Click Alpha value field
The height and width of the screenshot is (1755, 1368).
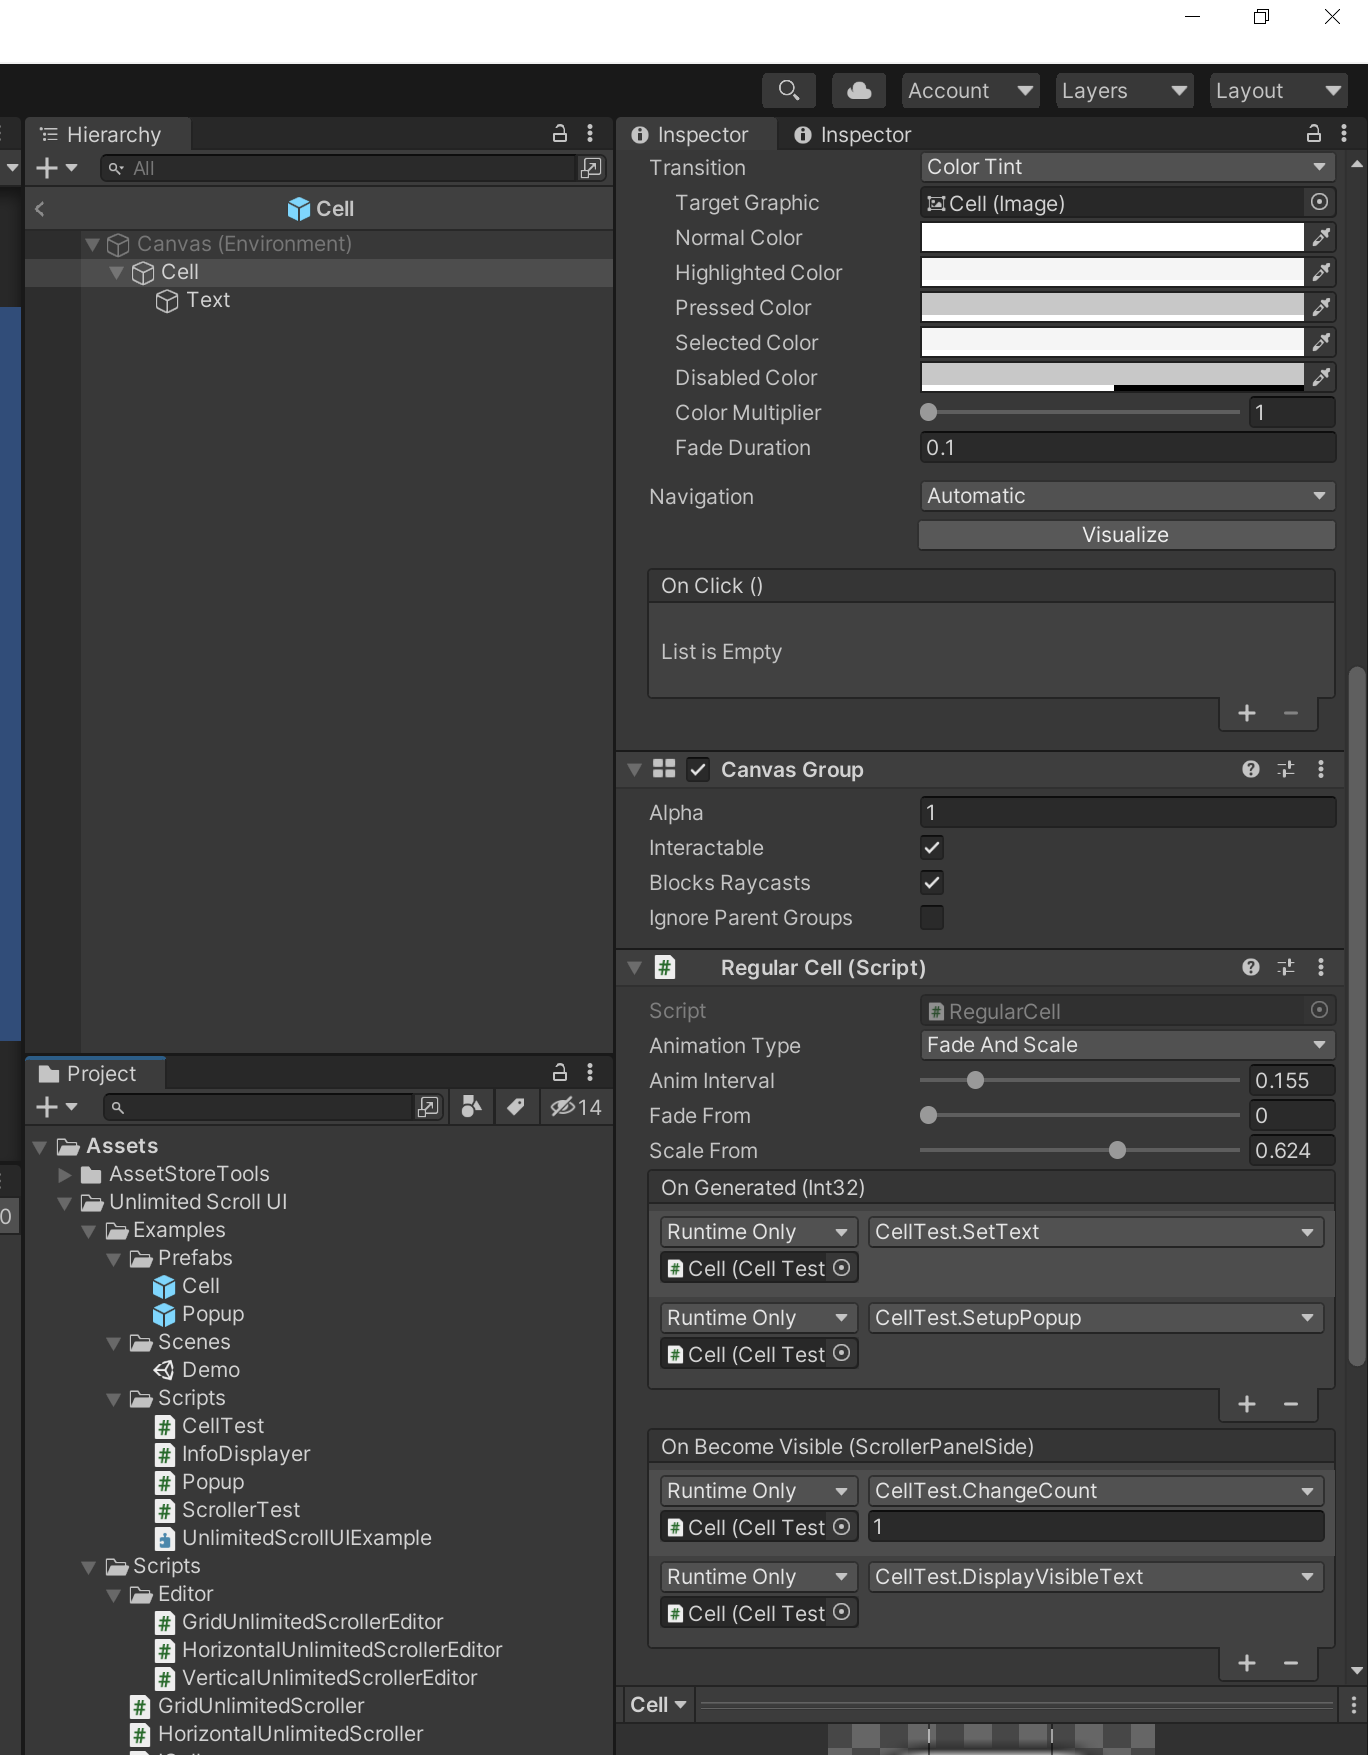[1127, 813]
